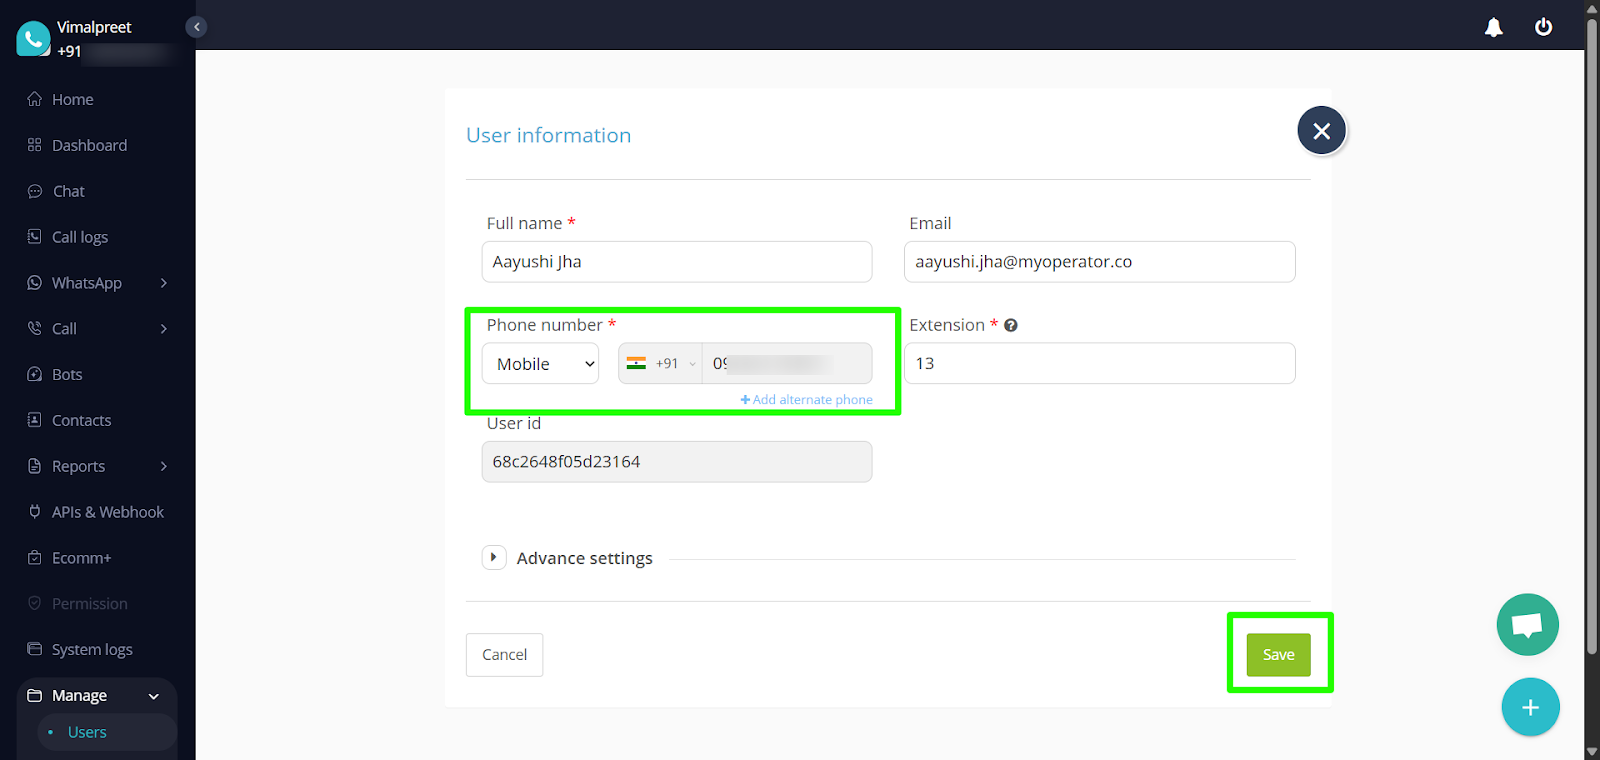Click the Extension help question icon
The image size is (1600, 760).
1011,325
